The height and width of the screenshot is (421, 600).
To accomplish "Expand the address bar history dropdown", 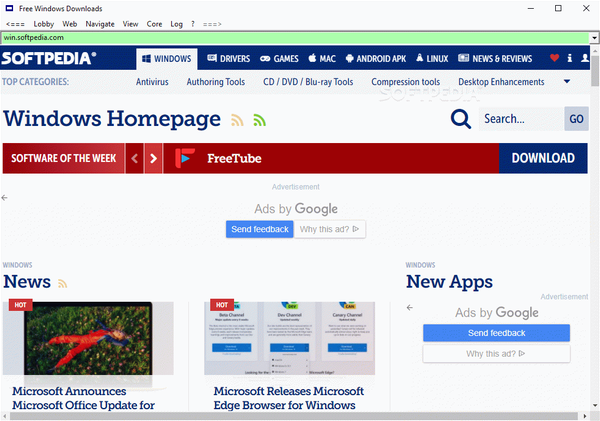I will [594, 38].
